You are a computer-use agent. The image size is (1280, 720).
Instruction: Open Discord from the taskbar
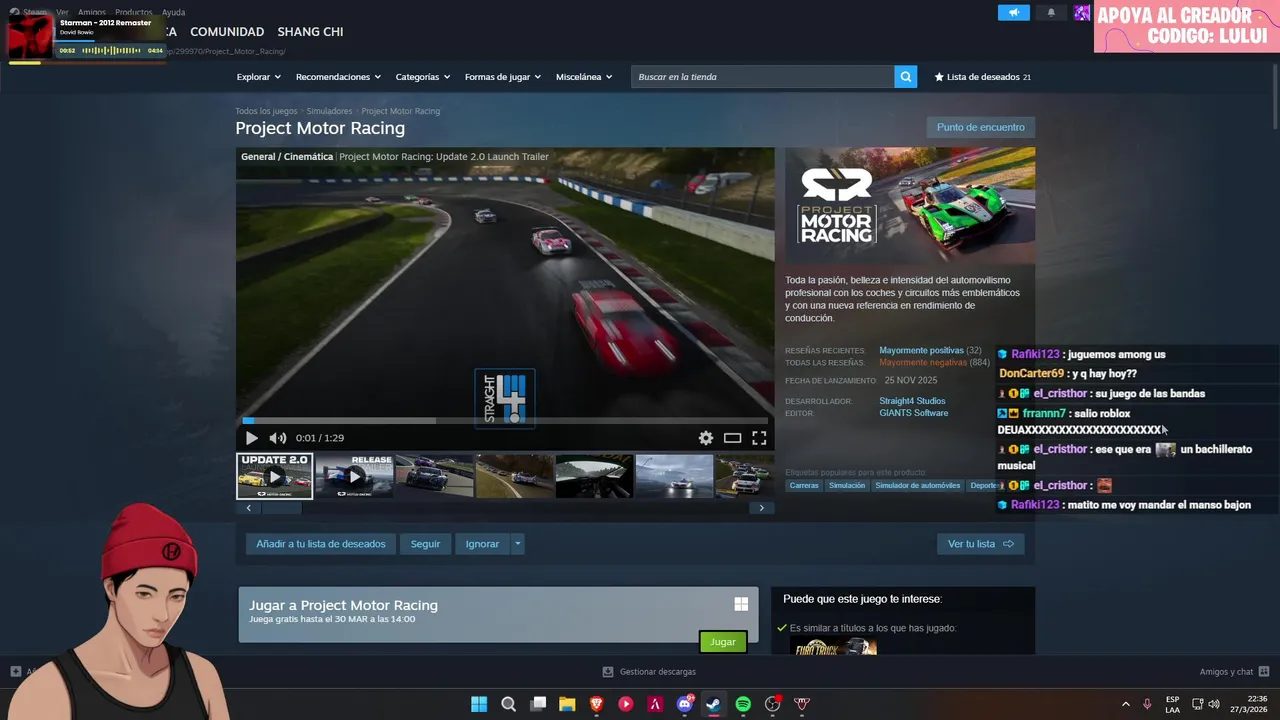(x=685, y=704)
